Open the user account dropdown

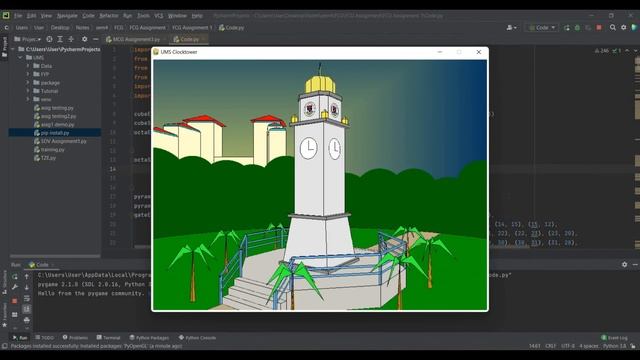coord(511,27)
